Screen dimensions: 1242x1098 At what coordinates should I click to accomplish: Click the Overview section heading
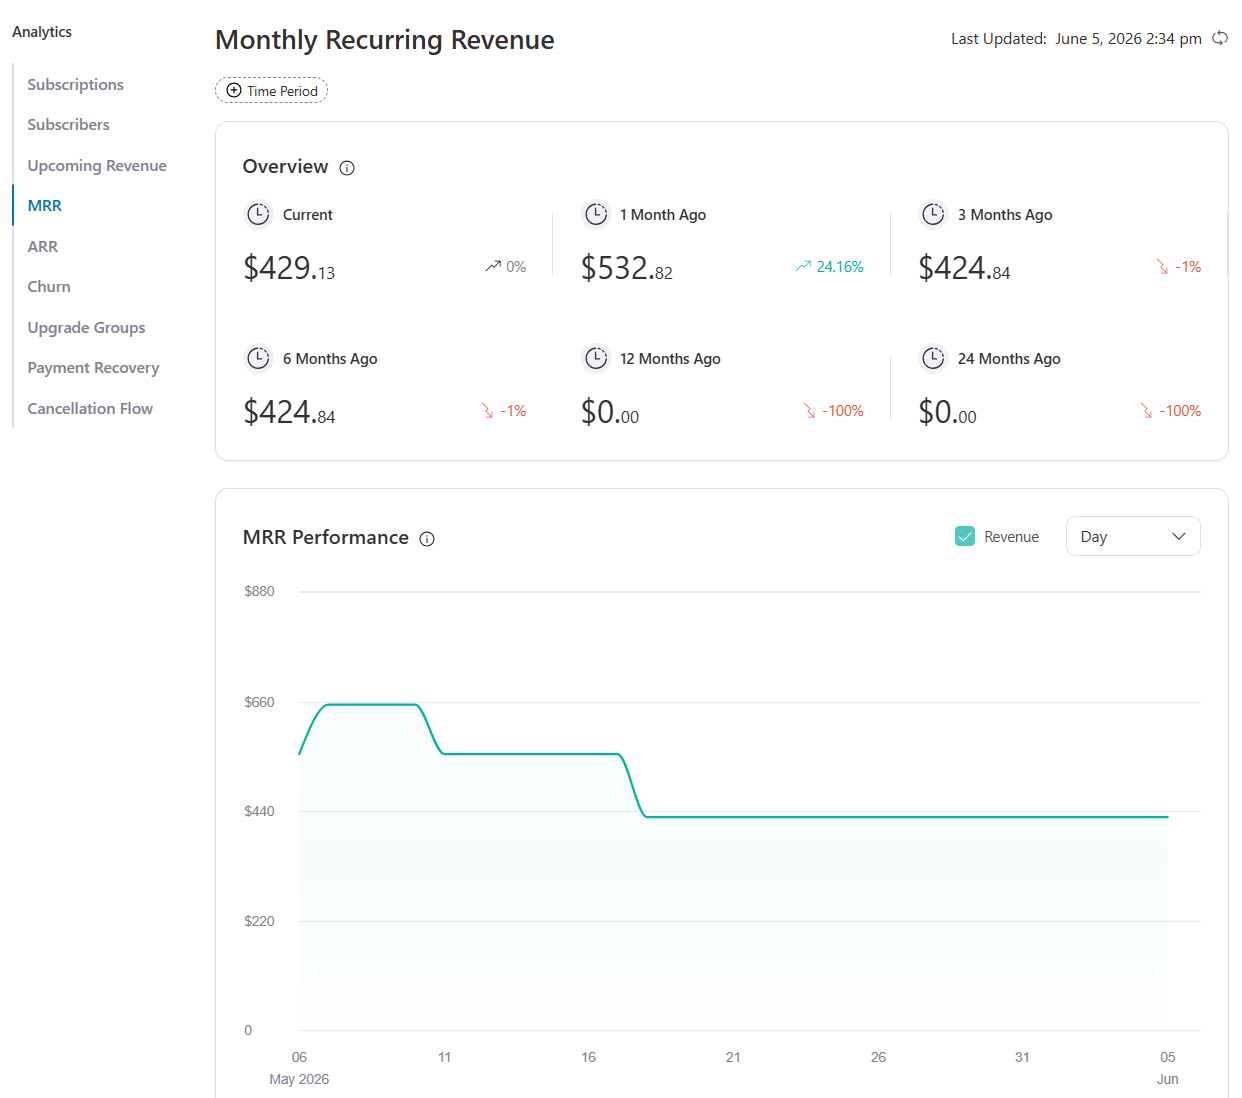point(285,166)
